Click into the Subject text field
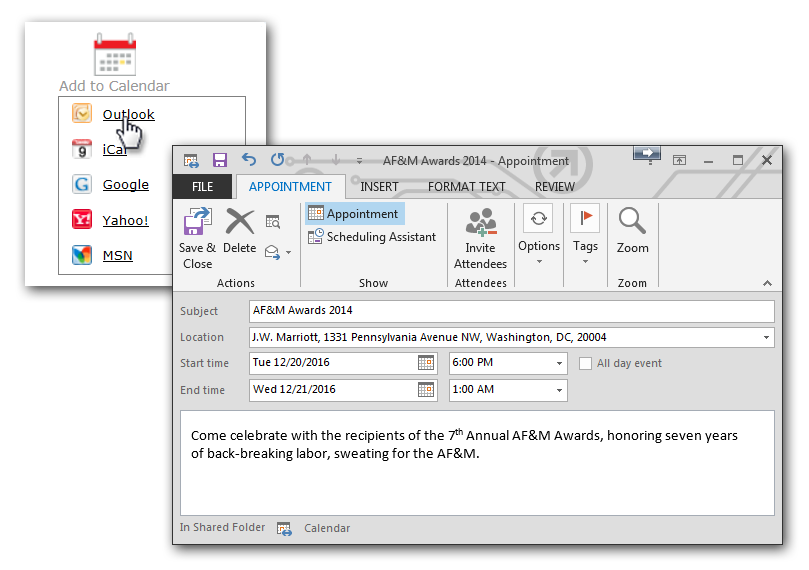 510,311
